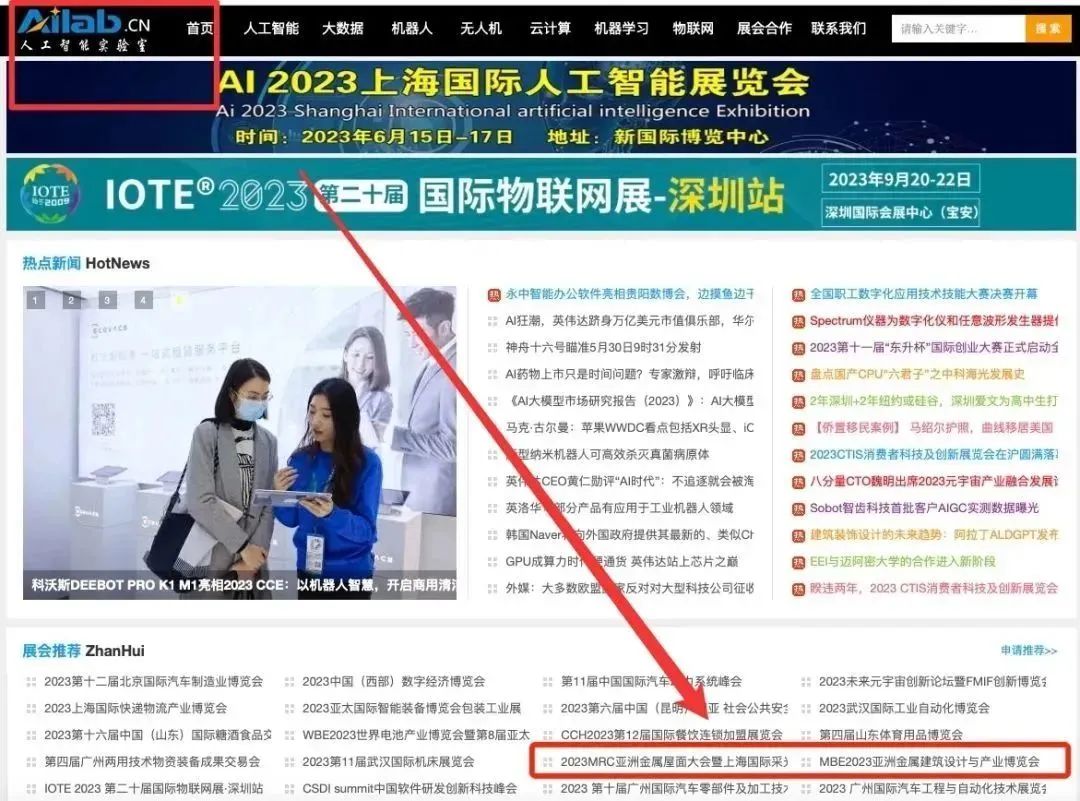Open 联系我们 page
This screenshot has width=1080, height=801.
[839, 28]
